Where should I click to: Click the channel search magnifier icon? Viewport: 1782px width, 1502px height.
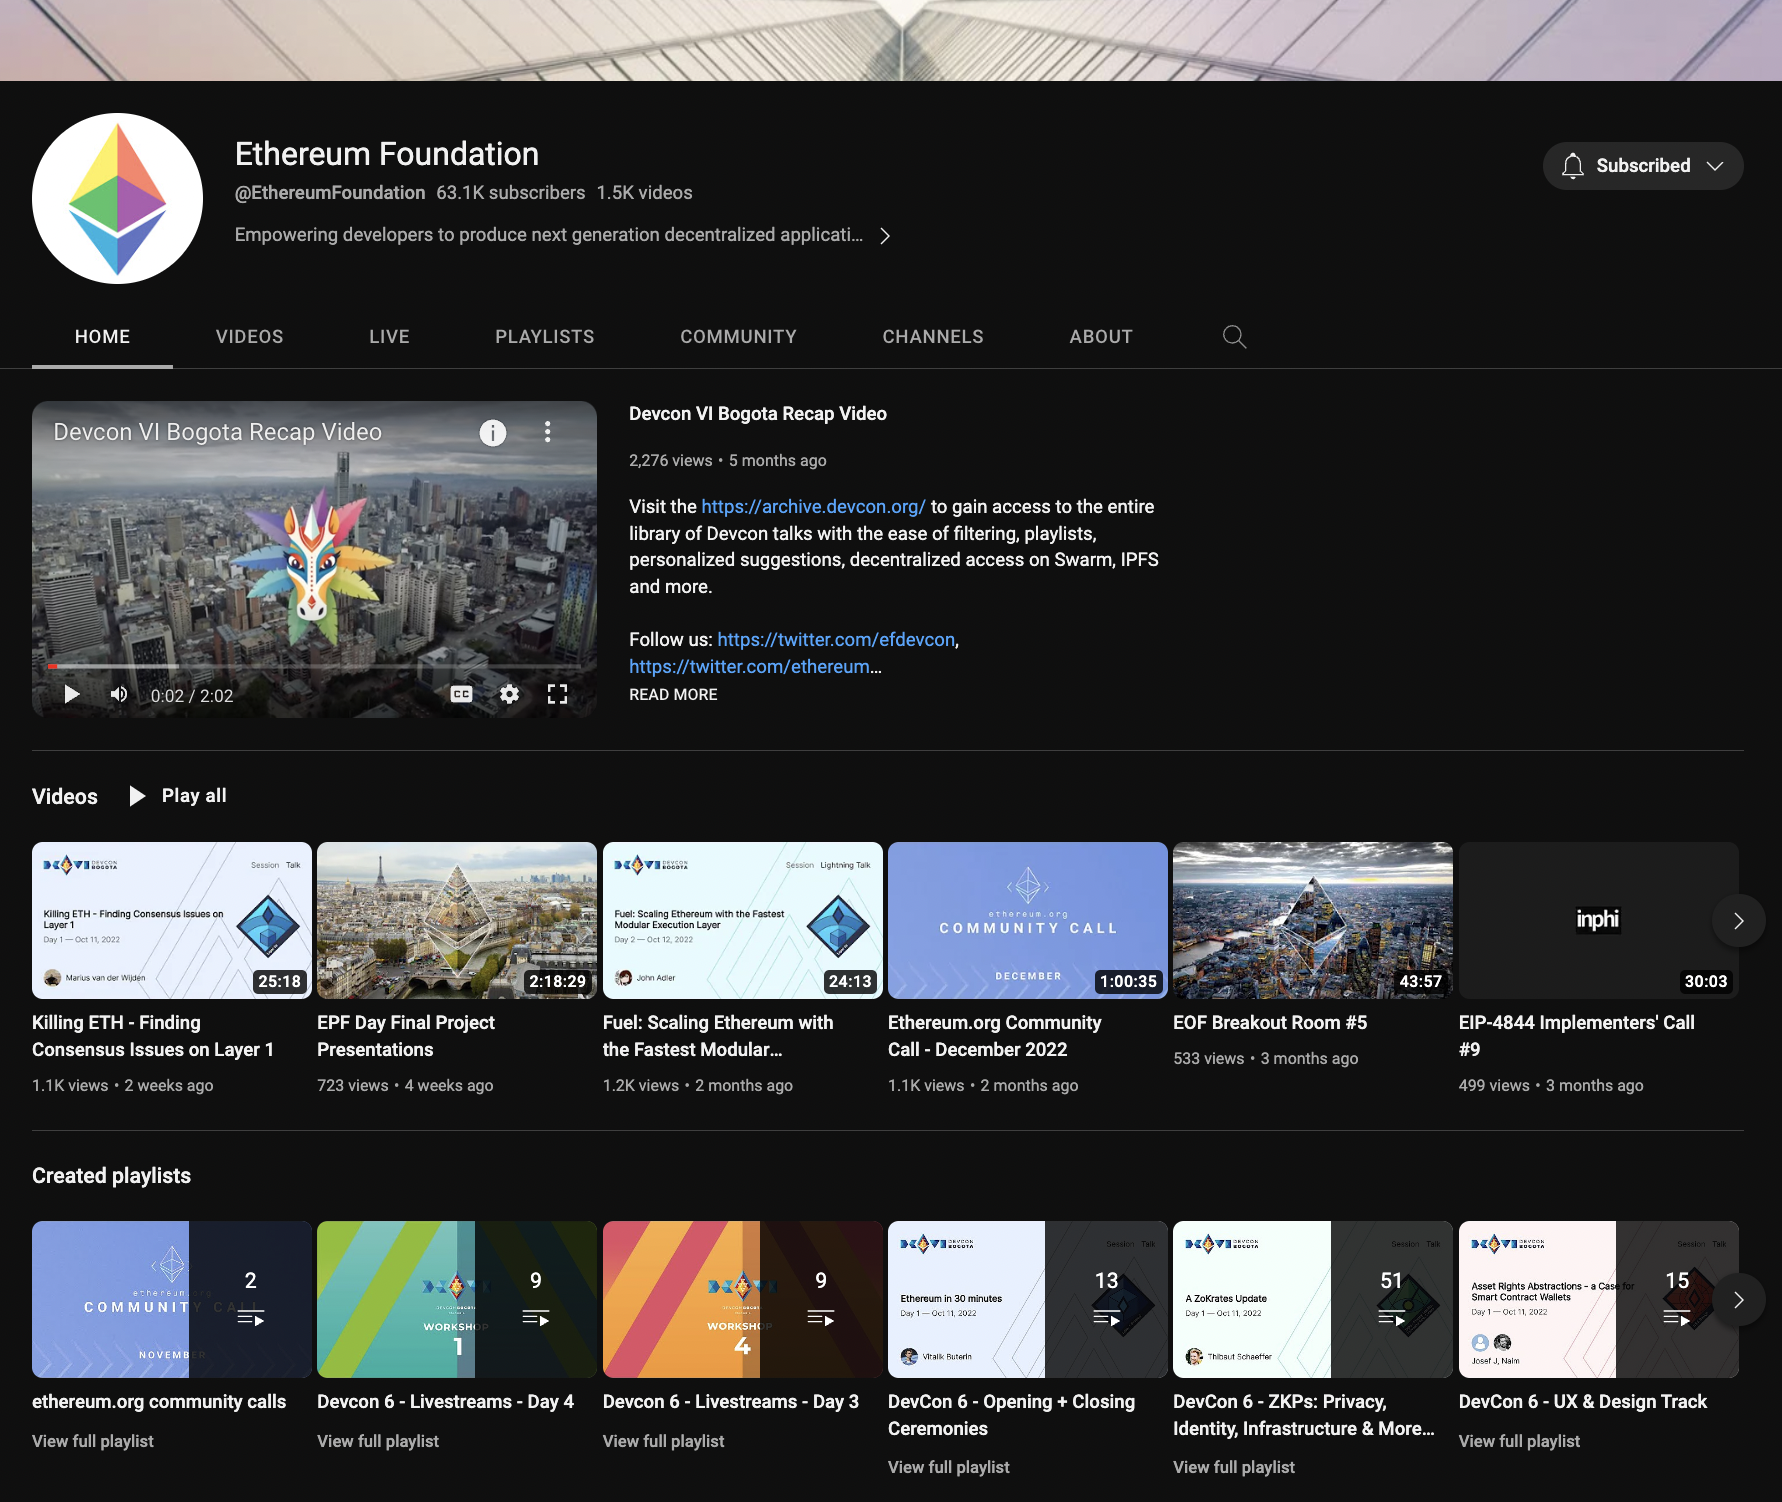[x=1234, y=337]
